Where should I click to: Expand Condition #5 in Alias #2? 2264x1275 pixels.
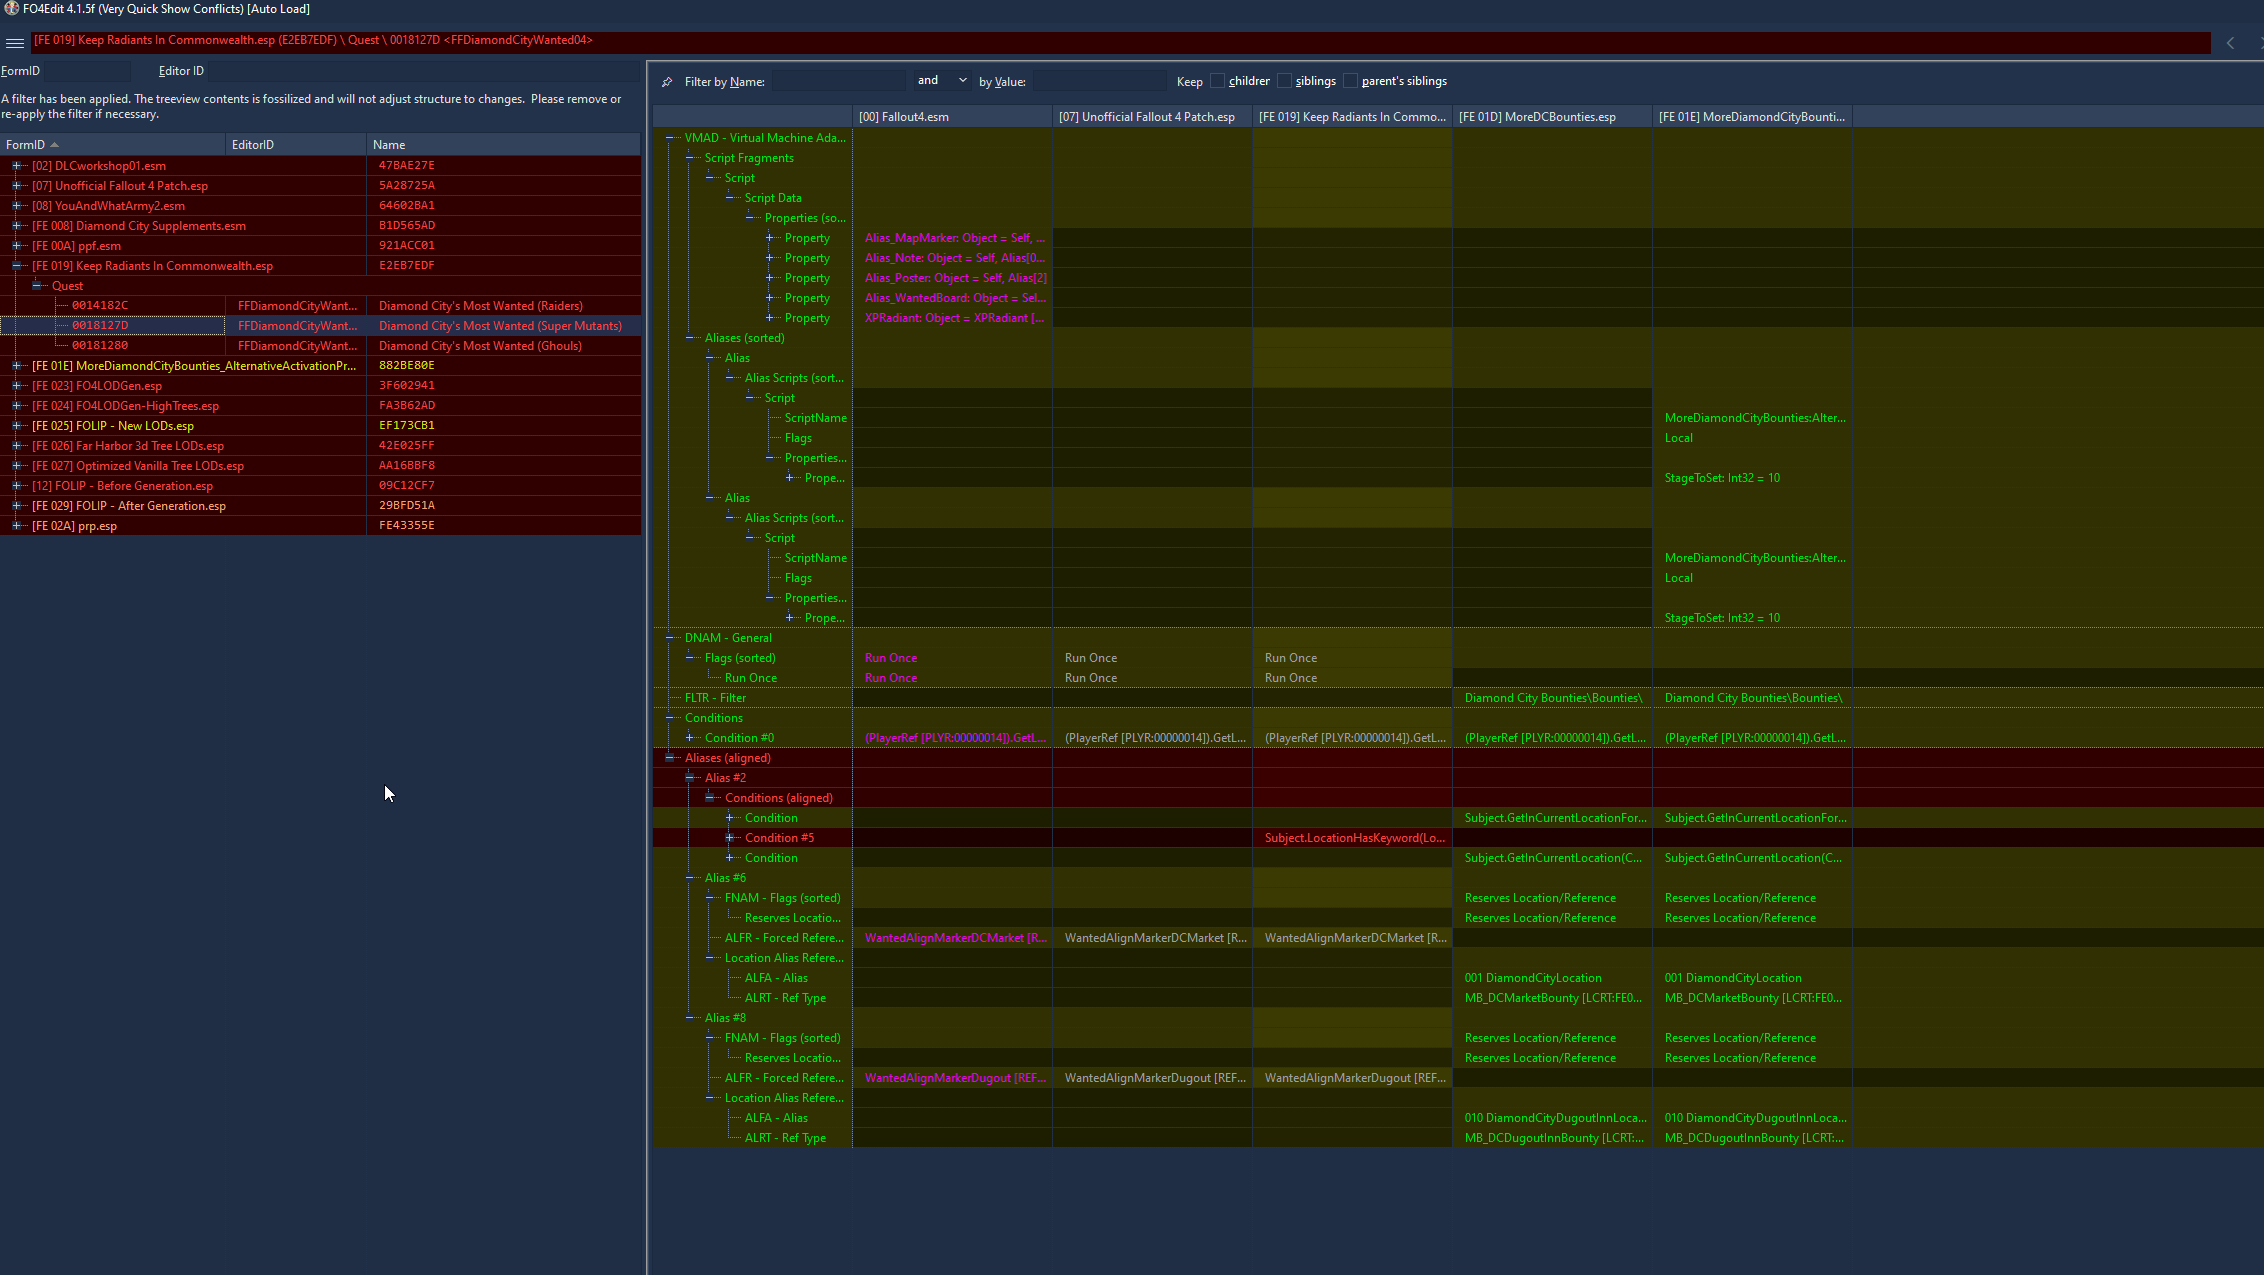730,838
